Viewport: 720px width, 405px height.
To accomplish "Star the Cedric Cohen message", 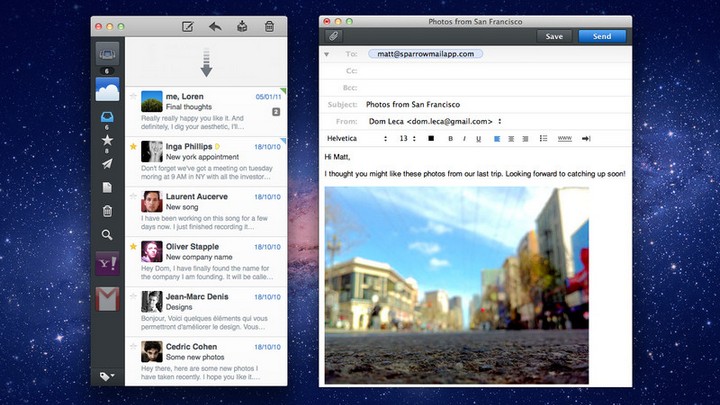I will point(133,347).
